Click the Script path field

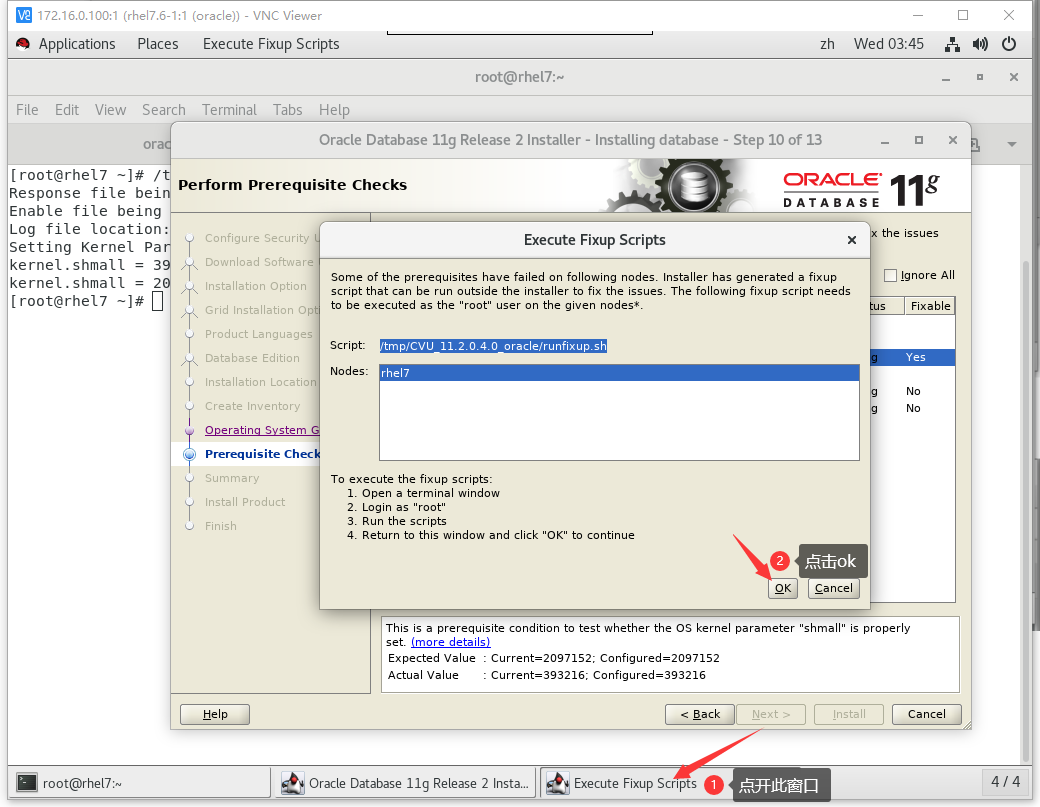point(493,345)
